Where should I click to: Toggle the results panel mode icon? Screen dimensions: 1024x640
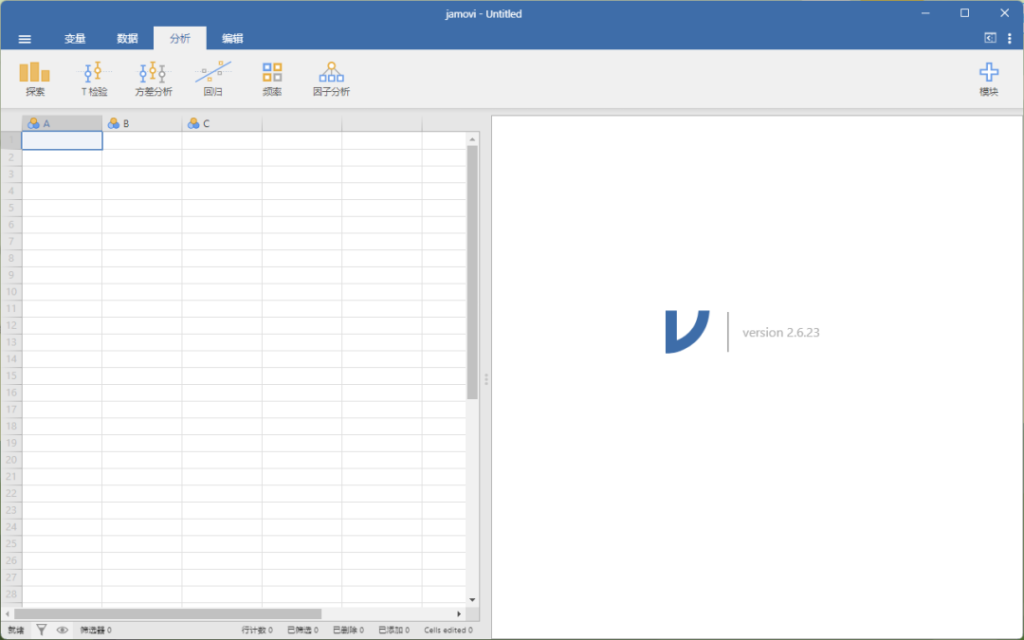[x=990, y=38]
